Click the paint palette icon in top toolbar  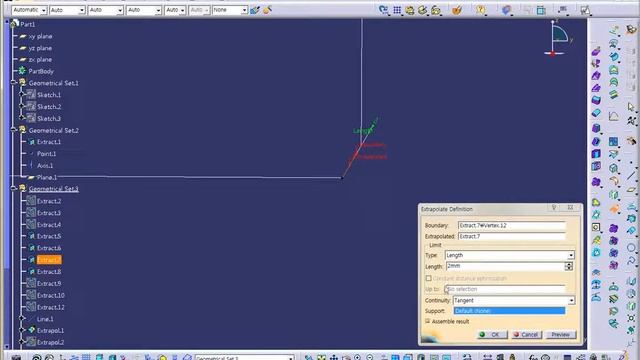(457, 10)
